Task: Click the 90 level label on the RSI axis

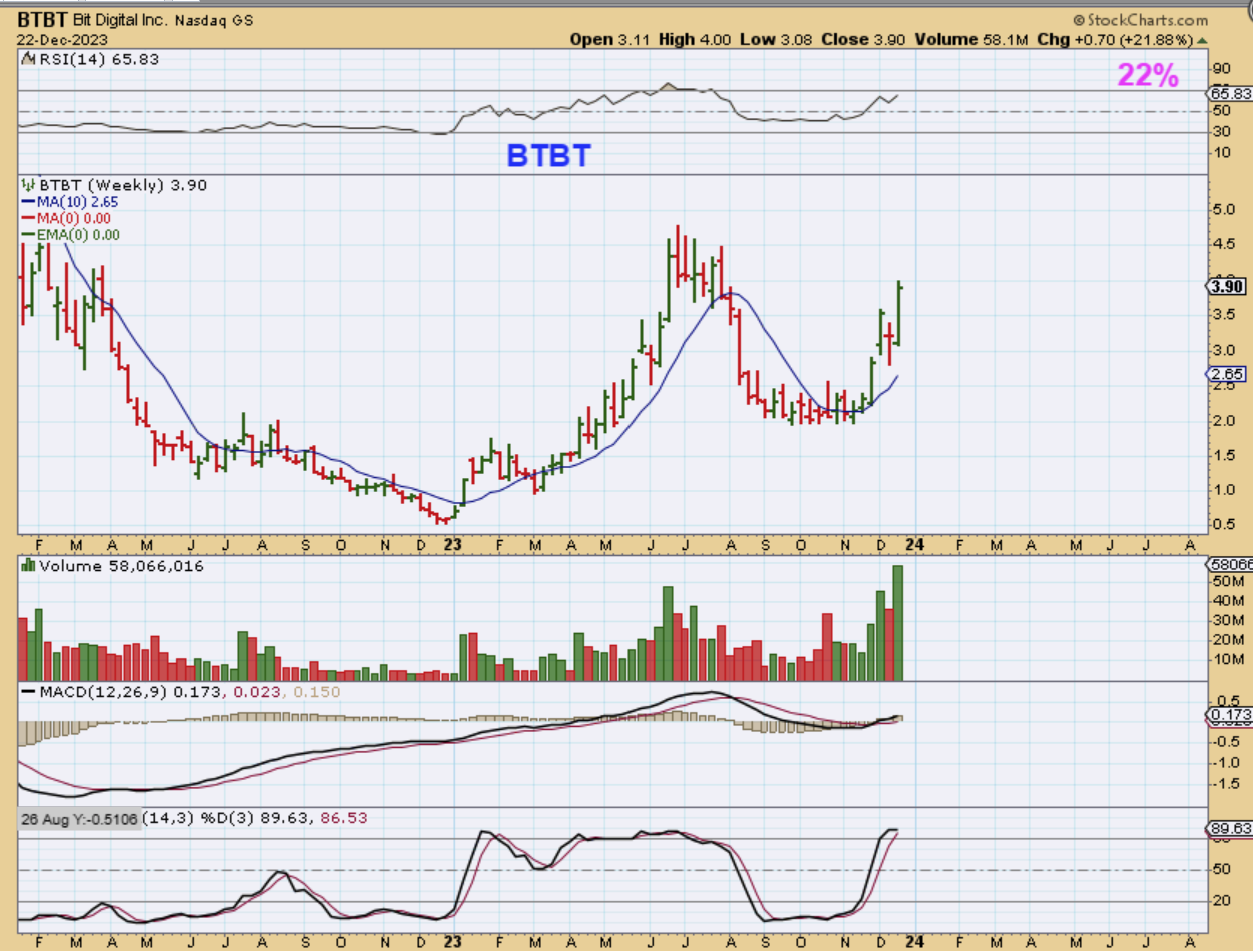Action: (1220, 69)
